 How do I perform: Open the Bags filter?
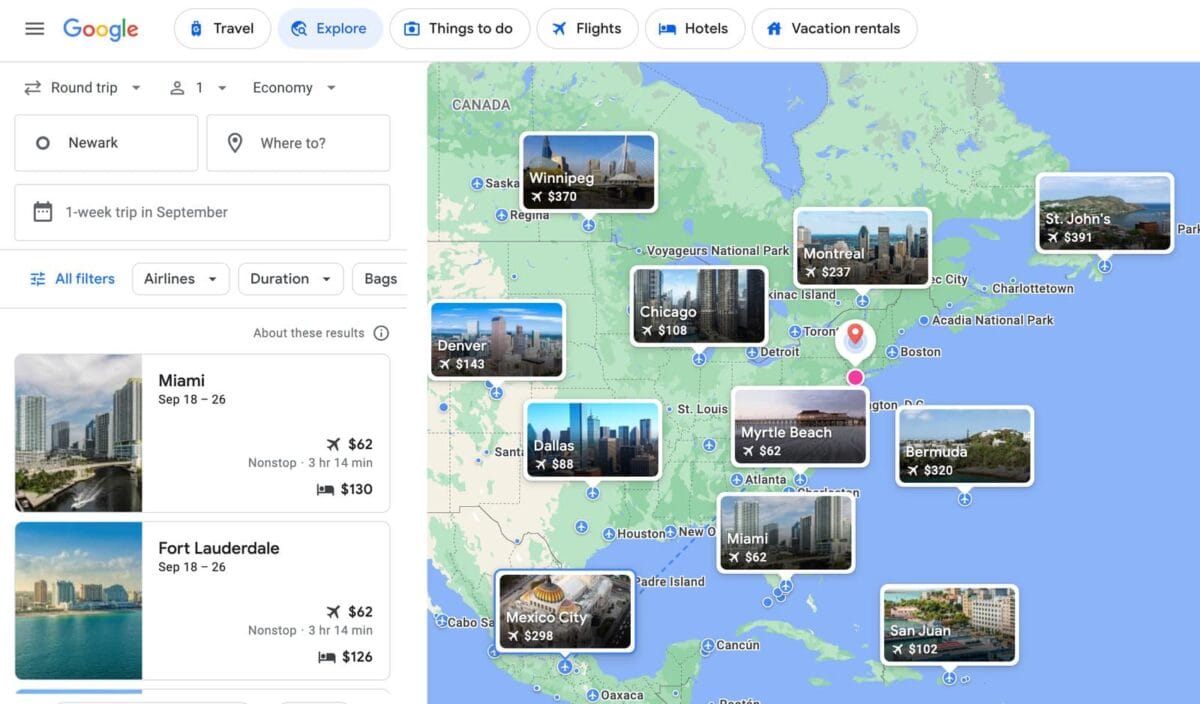[380, 279]
